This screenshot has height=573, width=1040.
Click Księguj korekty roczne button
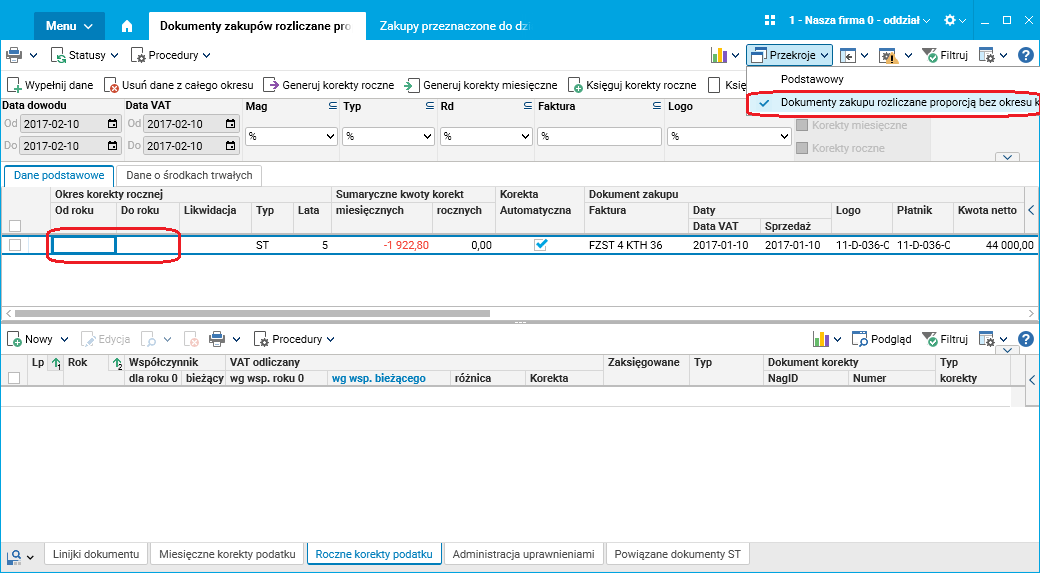[632, 85]
